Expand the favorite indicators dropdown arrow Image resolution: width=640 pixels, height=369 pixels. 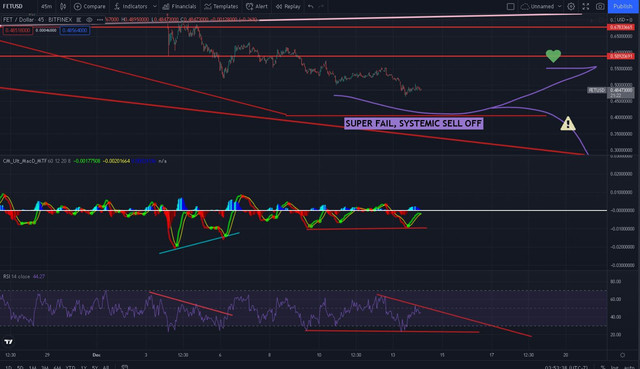(155, 6)
